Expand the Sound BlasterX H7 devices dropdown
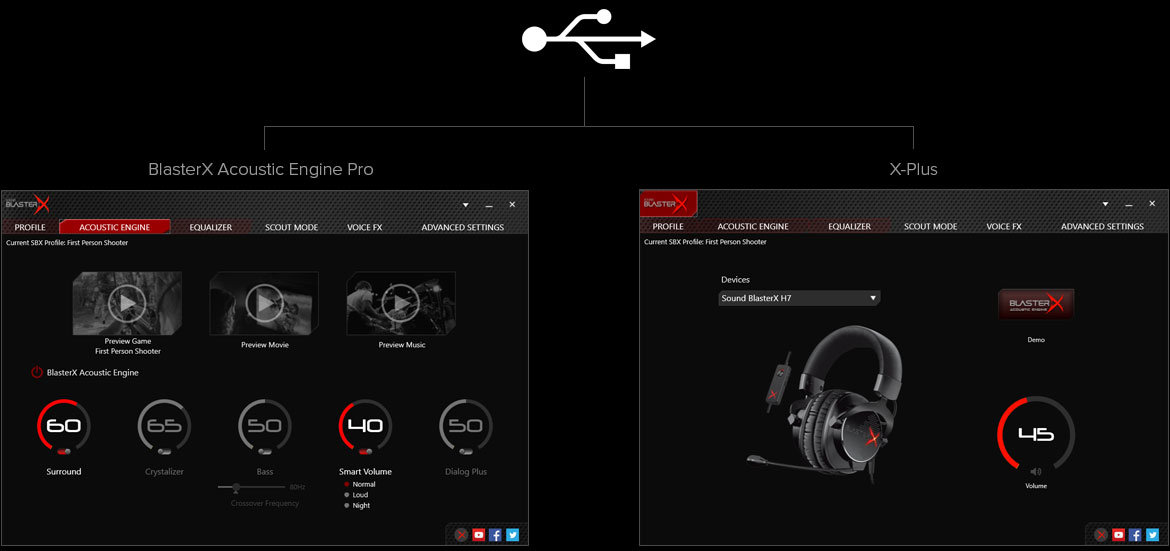 872,298
